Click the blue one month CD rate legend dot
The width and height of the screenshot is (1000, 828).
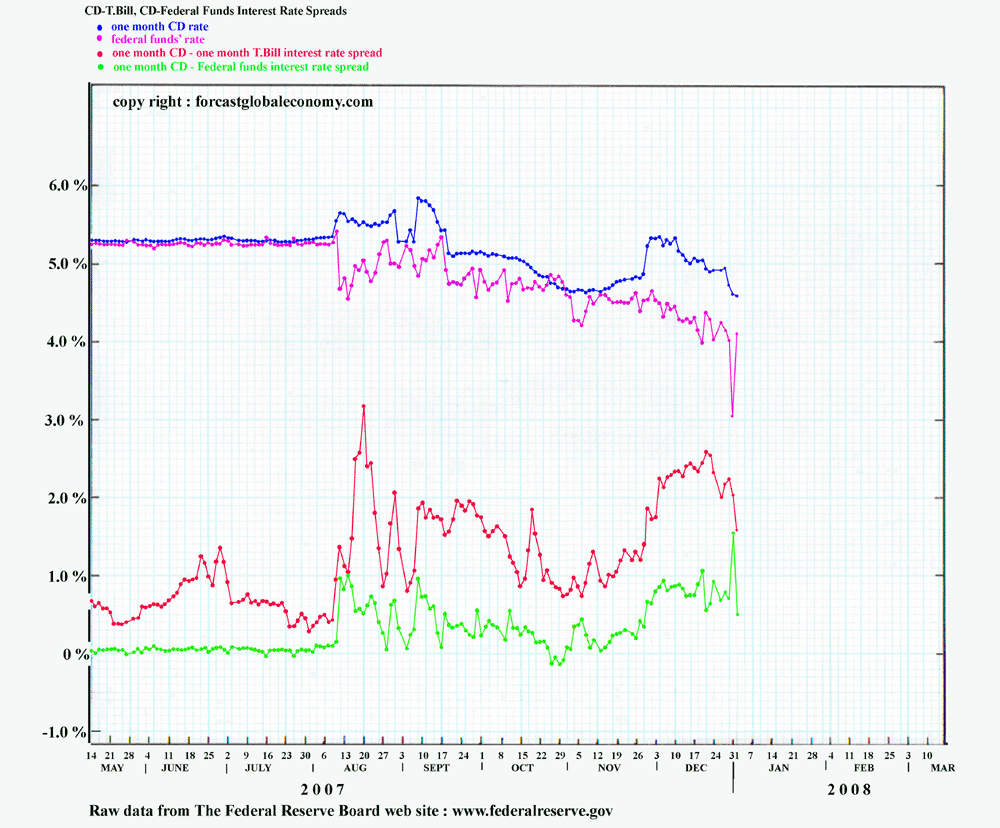pyautogui.click(x=102, y=26)
